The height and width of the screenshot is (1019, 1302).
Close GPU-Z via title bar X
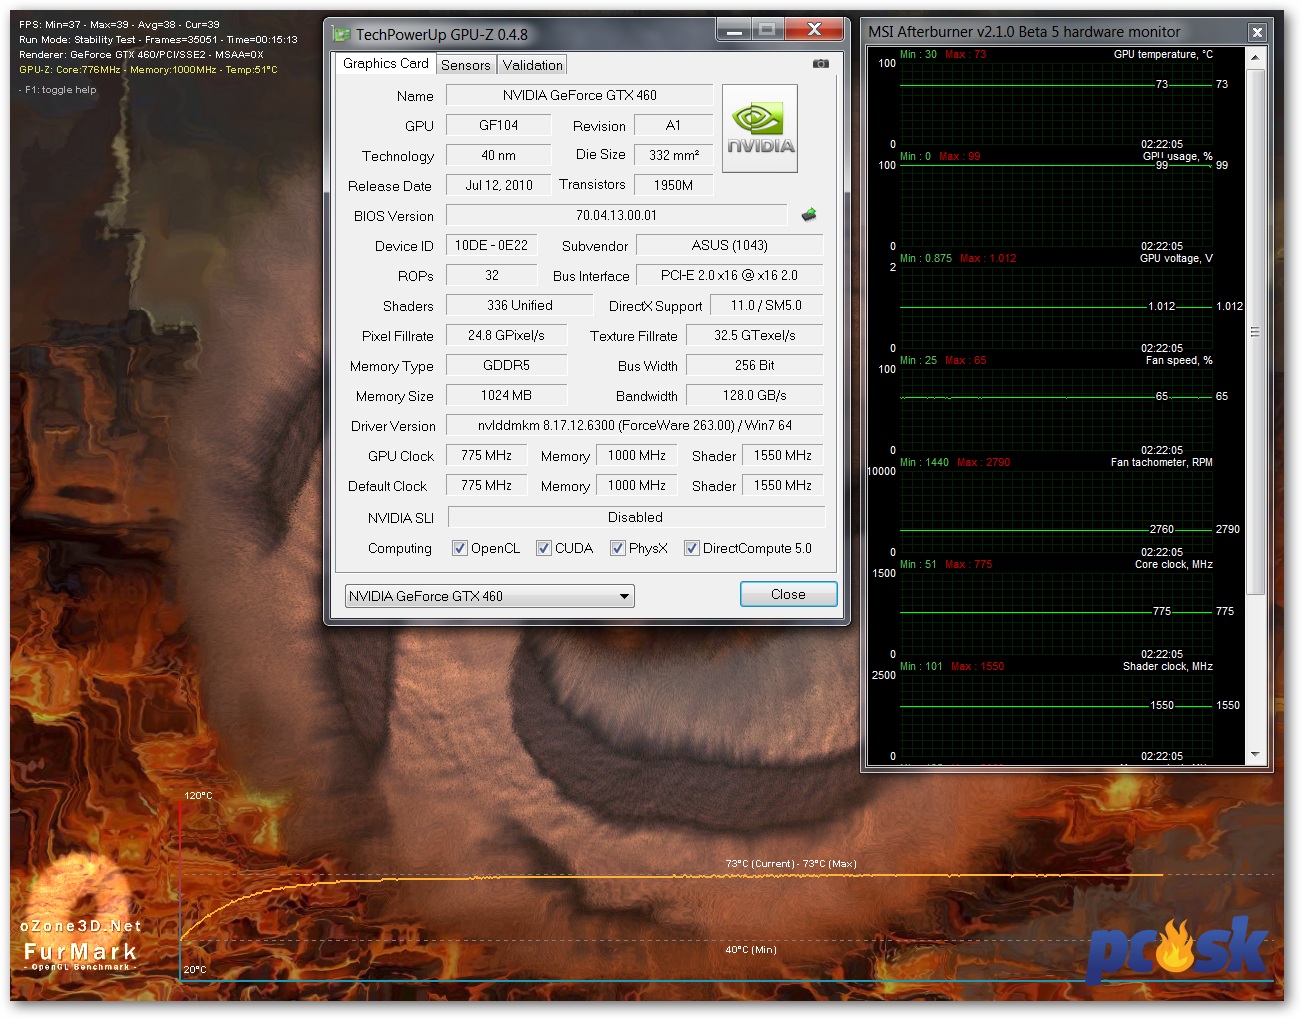pos(814,30)
